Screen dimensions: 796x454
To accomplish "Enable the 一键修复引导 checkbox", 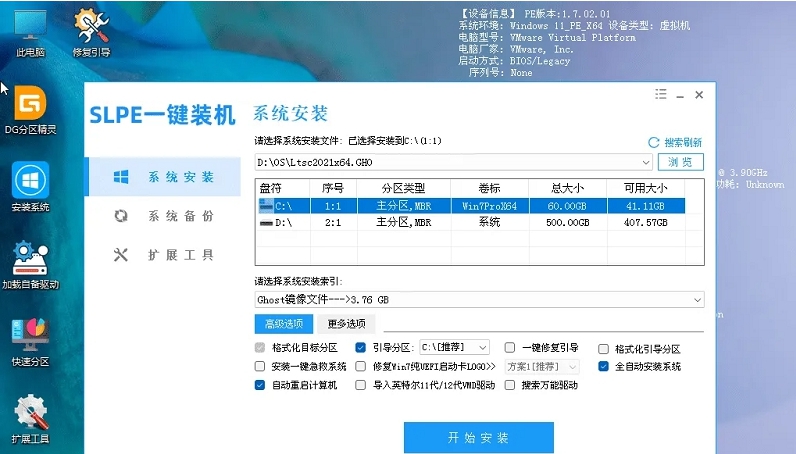I will pos(510,347).
